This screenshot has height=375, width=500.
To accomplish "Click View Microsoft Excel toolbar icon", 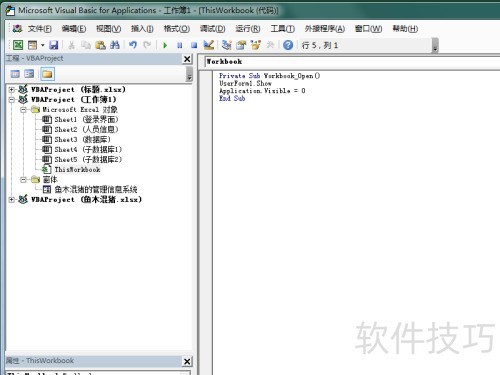I will tap(18, 45).
